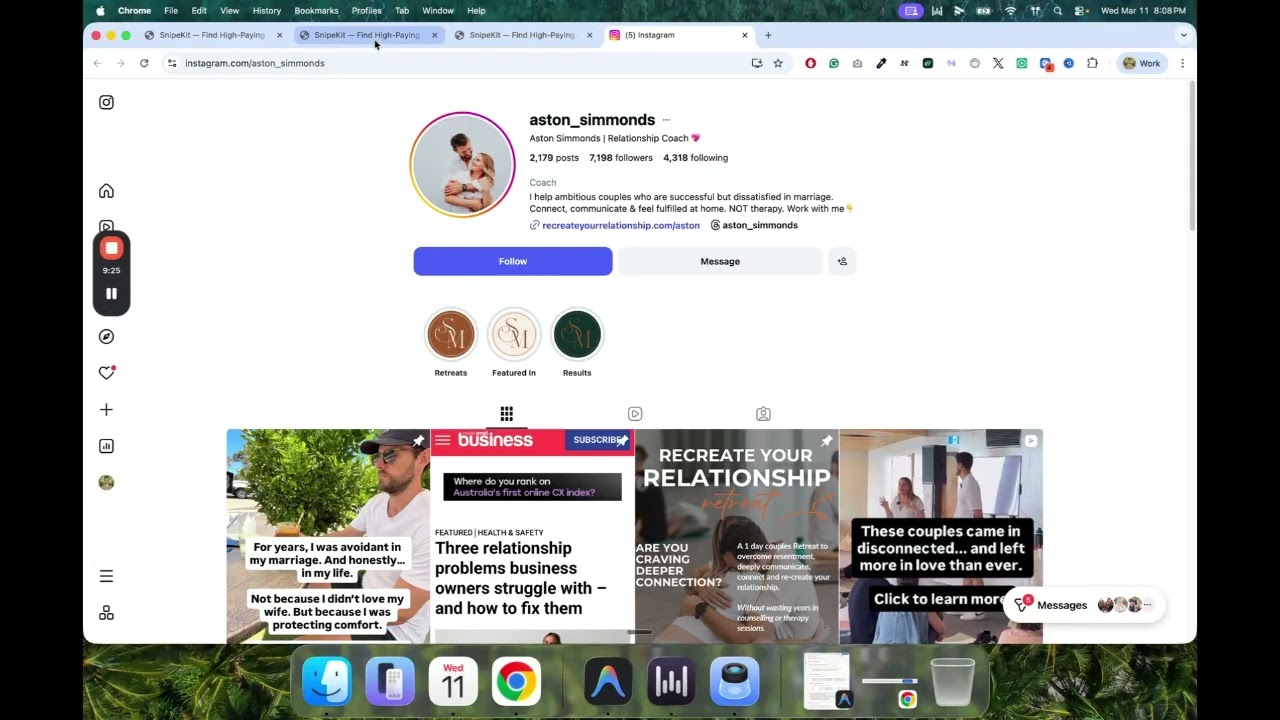Select the Posts grid tab
Viewport: 1280px width, 720px height.
[507, 414]
